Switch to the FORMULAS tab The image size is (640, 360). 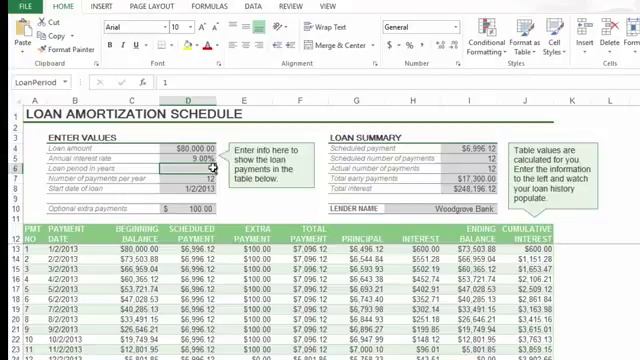coord(209,7)
